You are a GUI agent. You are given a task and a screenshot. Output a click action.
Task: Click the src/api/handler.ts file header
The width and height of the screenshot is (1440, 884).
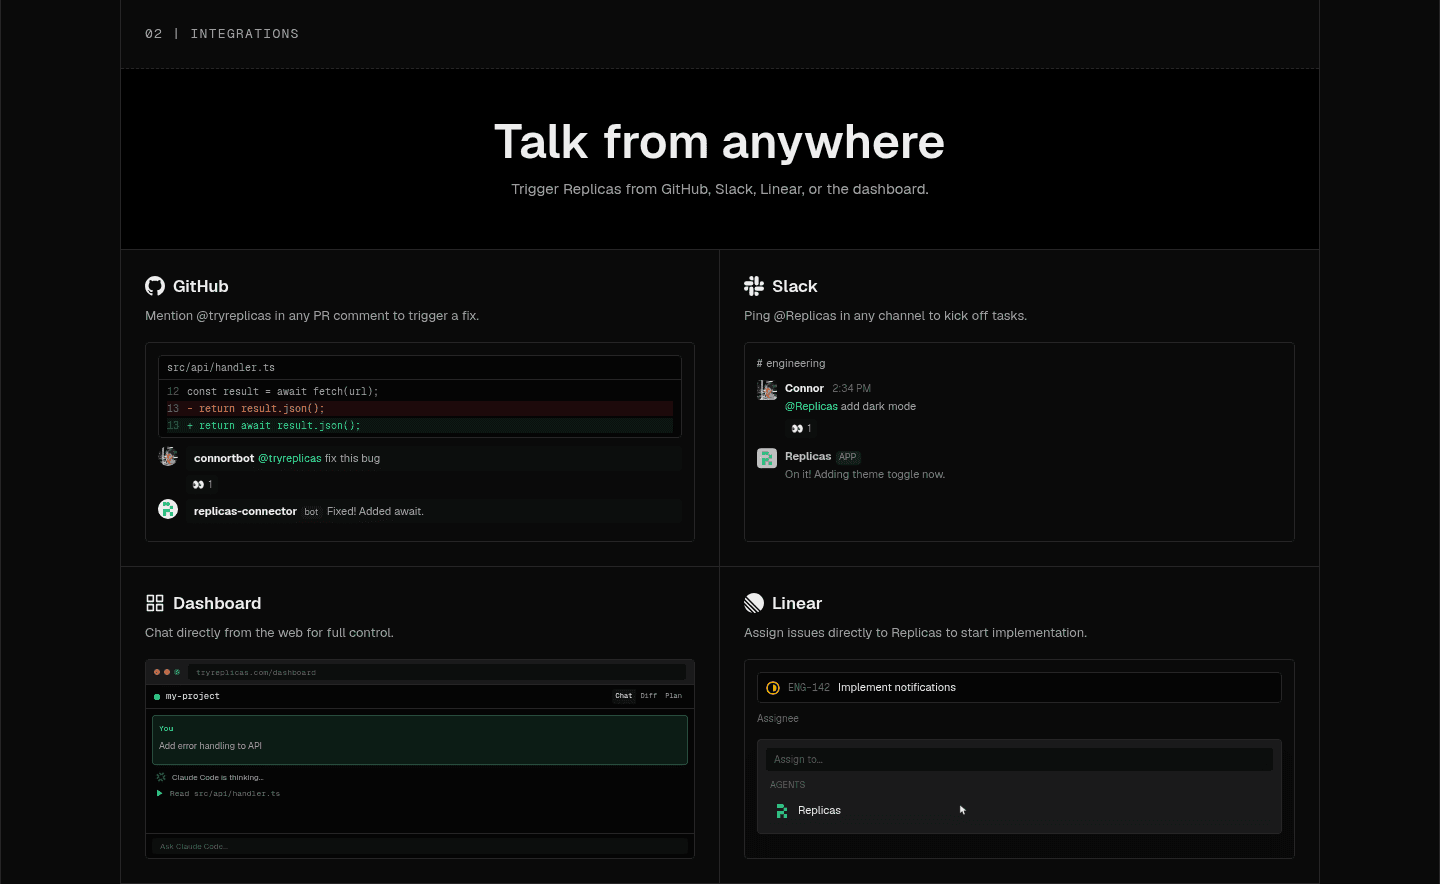[x=420, y=367]
